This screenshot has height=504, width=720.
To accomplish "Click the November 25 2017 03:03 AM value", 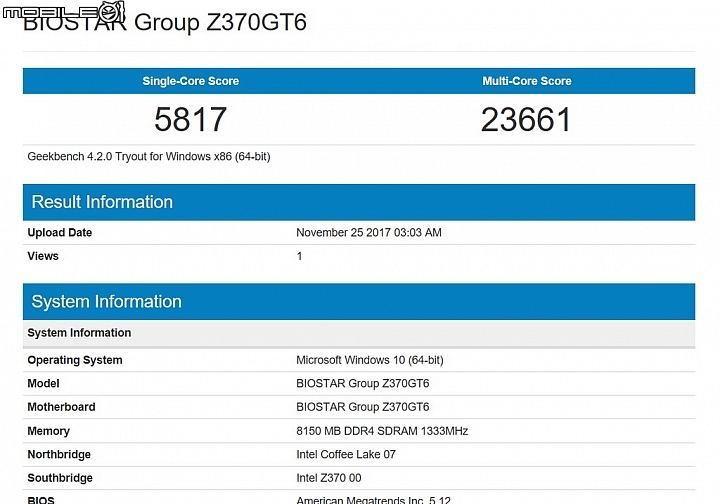I will pyautogui.click(x=369, y=232).
